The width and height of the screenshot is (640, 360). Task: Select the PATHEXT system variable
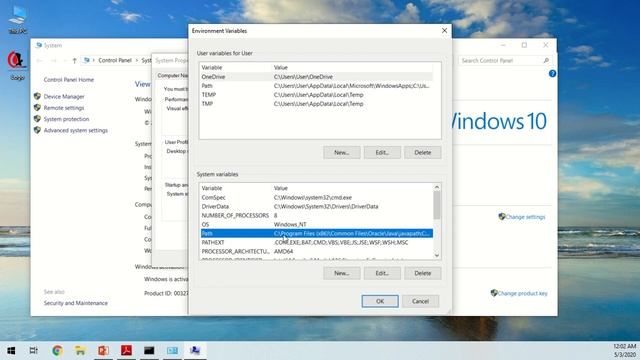(316, 242)
